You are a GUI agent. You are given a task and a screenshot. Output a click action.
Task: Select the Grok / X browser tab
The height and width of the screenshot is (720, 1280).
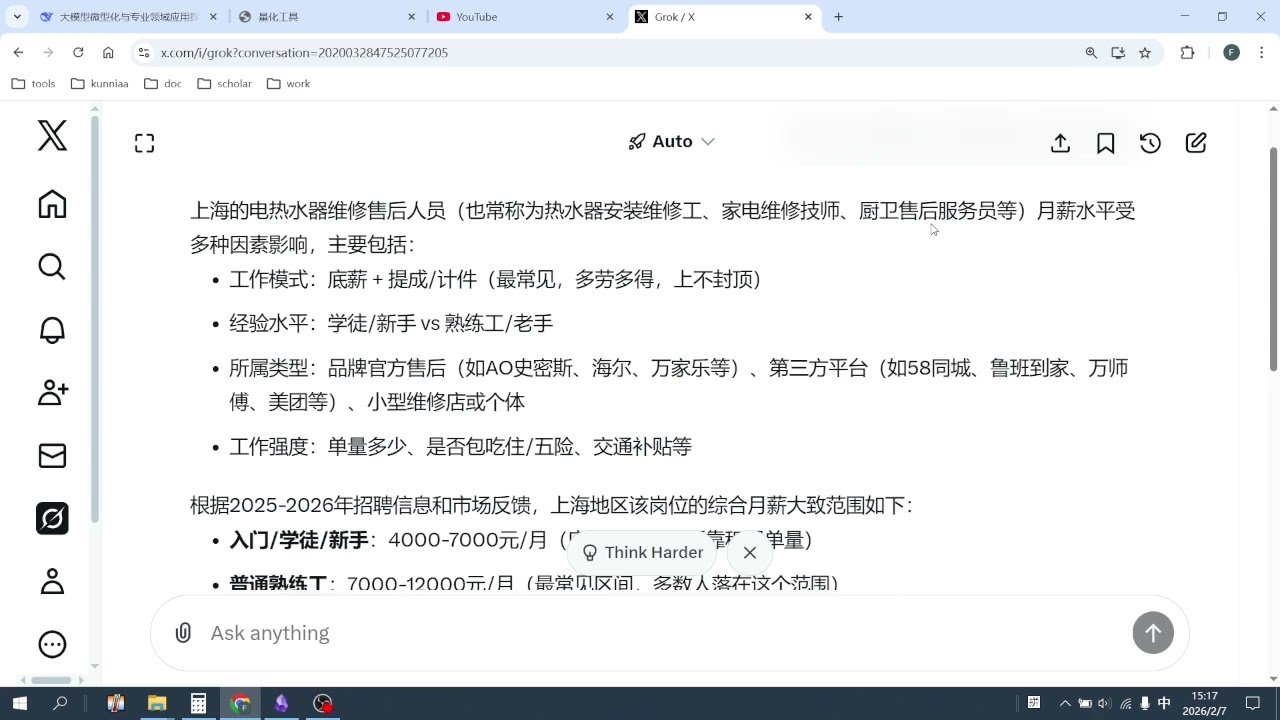click(x=724, y=17)
